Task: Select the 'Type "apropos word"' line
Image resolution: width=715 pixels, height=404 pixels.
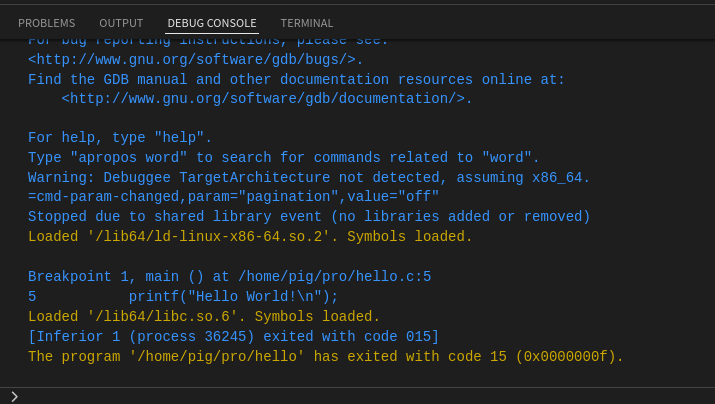Action: pyautogui.click(x=284, y=157)
